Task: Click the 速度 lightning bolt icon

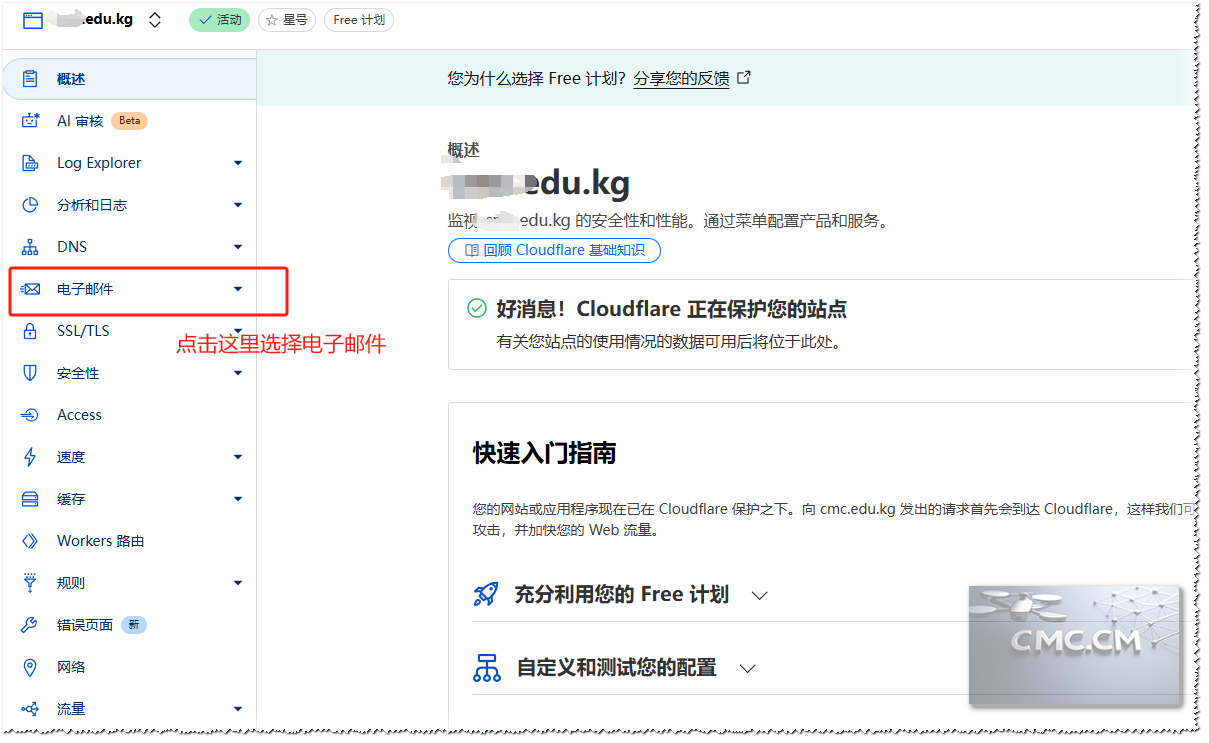Action: coord(30,457)
